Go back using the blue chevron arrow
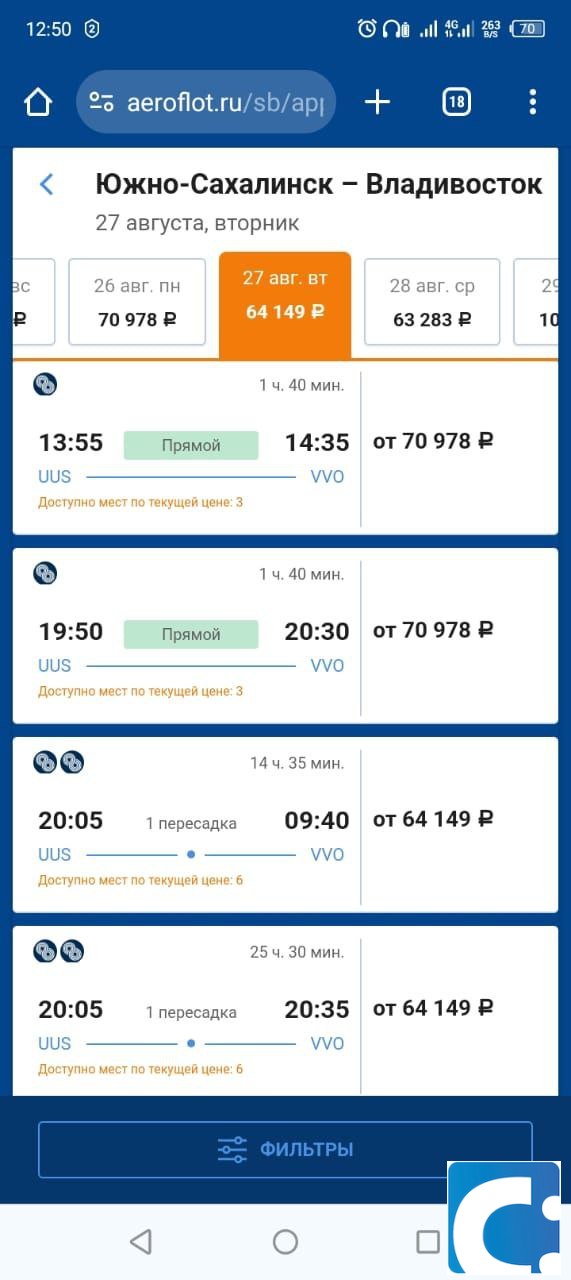The image size is (571, 1280). tap(46, 184)
